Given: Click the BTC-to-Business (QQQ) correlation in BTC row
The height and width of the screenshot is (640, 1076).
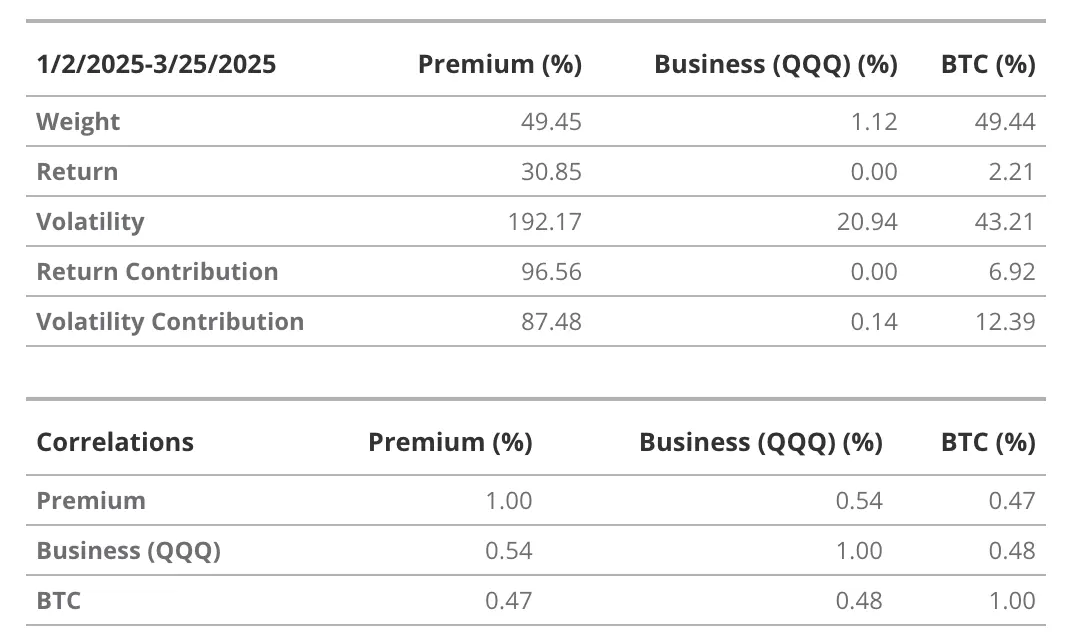Looking at the screenshot, I should [859, 601].
